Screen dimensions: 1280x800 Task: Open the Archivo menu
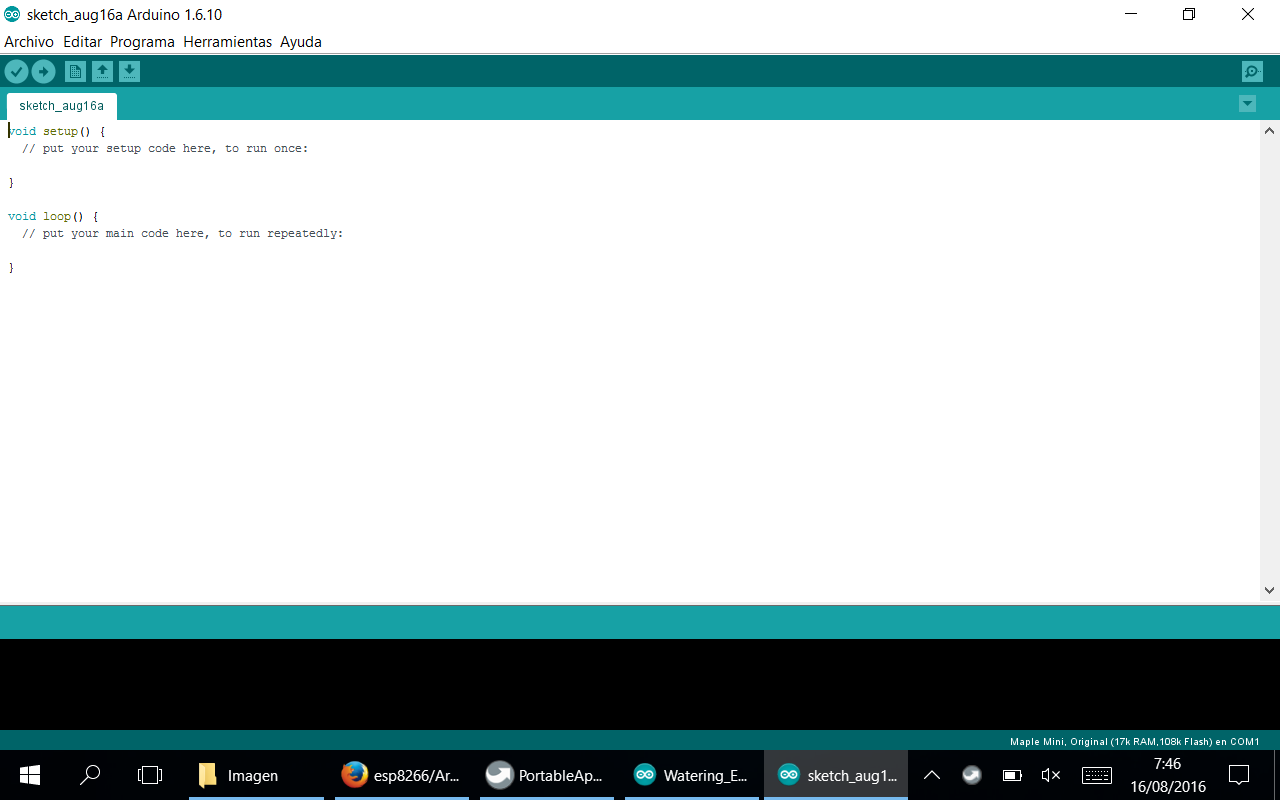[x=29, y=42]
